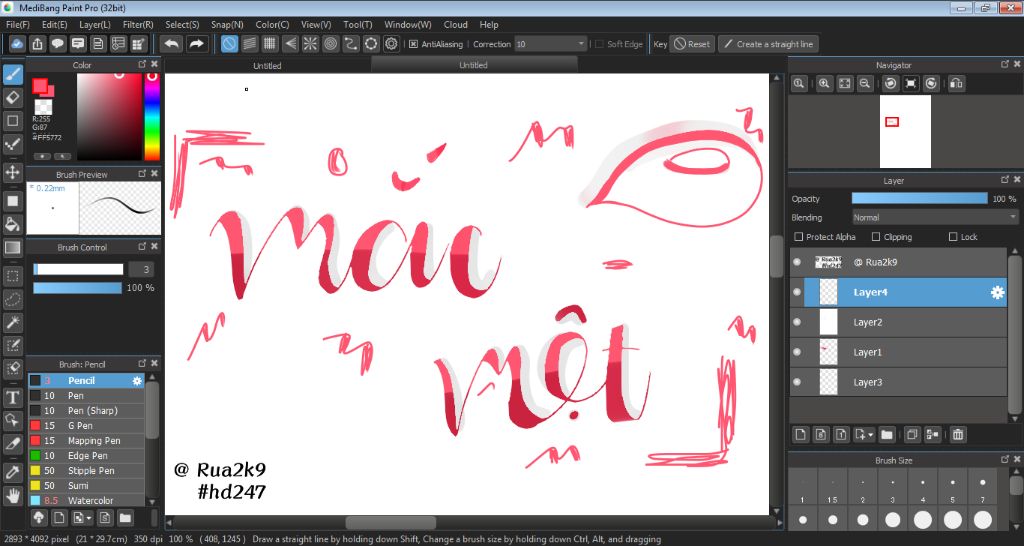Open the Filter menu
Image resolution: width=1024 pixels, height=546 pixels.
[x=138, y=24]
